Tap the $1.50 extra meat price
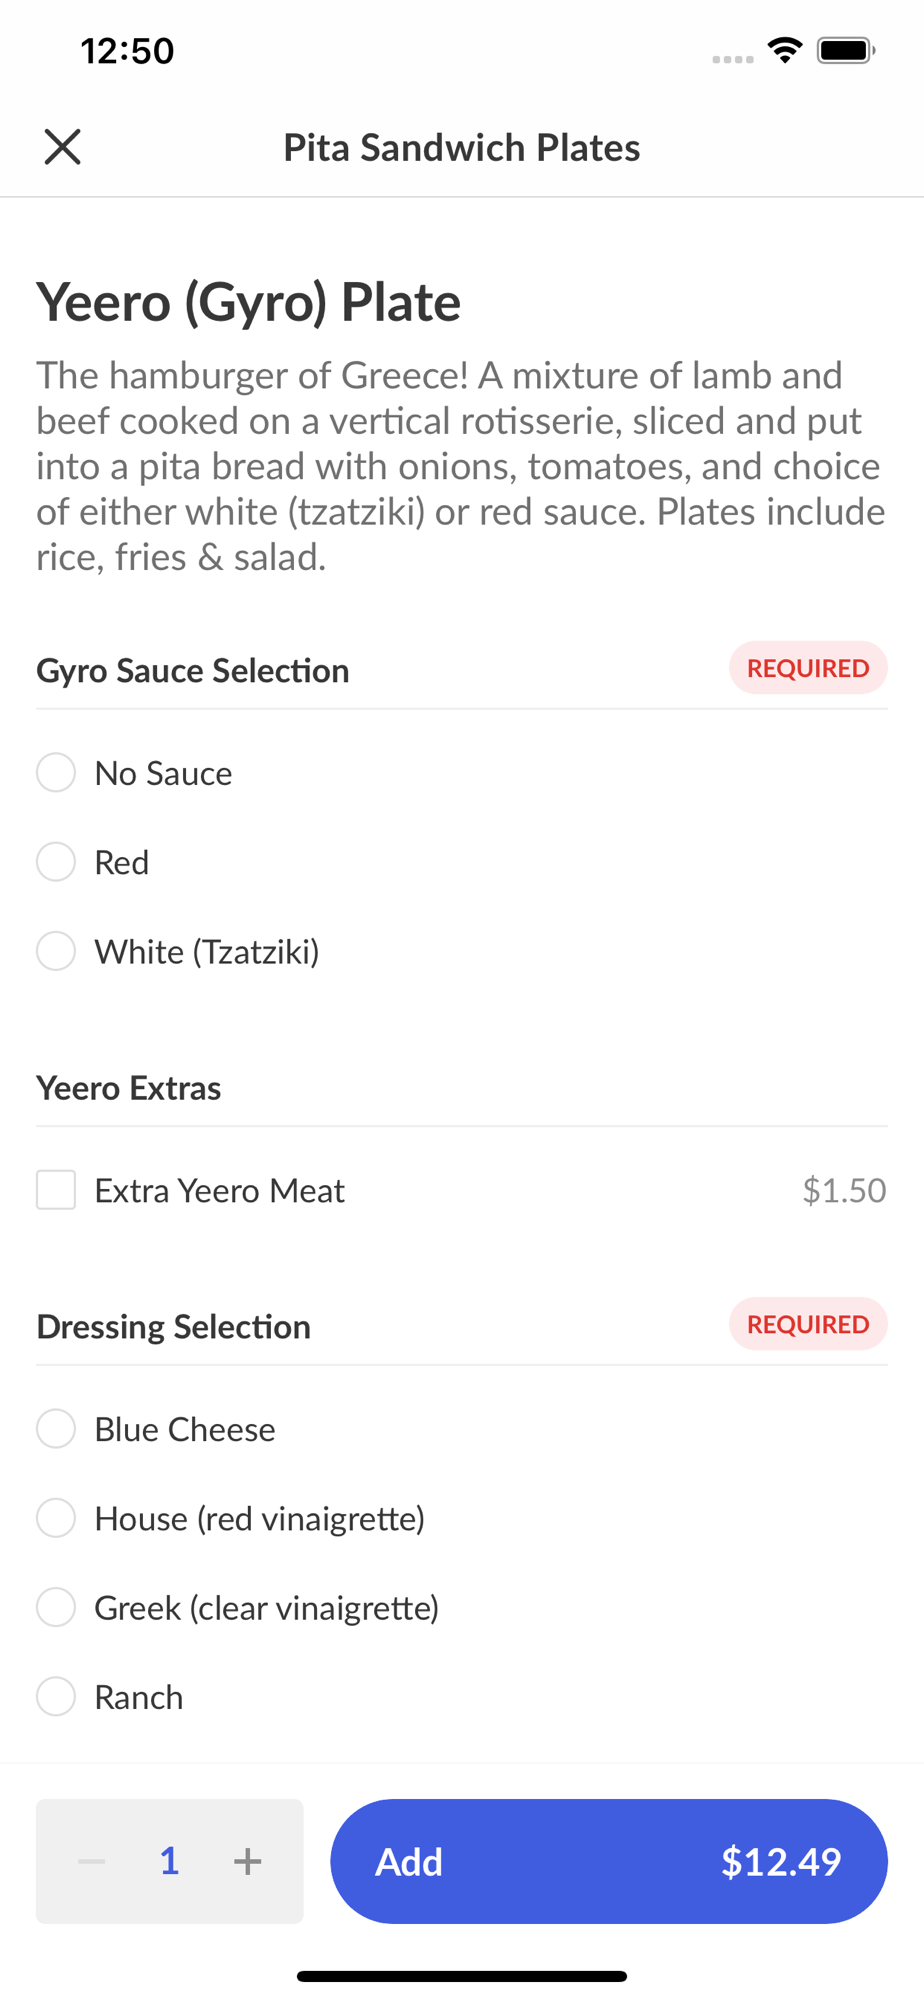Screen dimensions: 924x2000 click(x=844, y=1190)
